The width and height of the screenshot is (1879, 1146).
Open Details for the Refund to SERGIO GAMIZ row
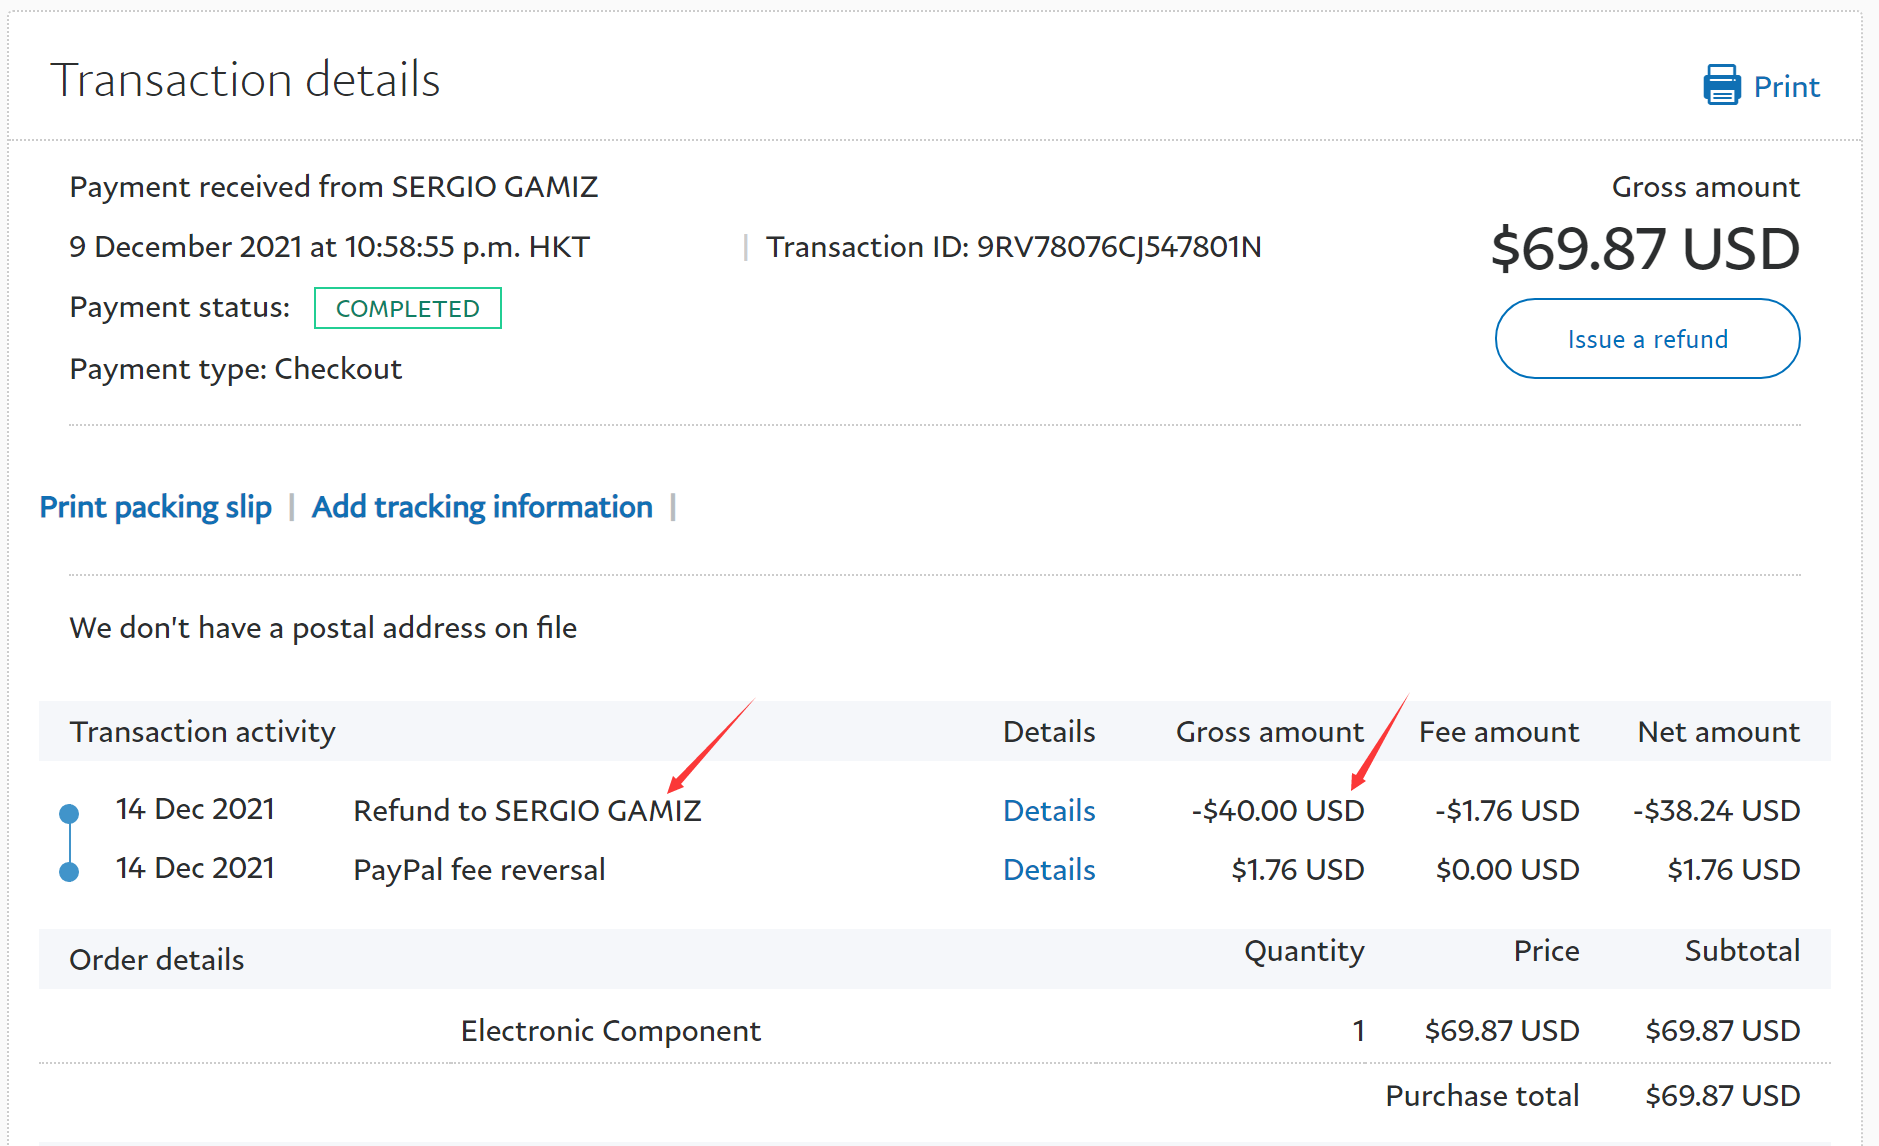pyautogui.click(x=1048, y=810)
